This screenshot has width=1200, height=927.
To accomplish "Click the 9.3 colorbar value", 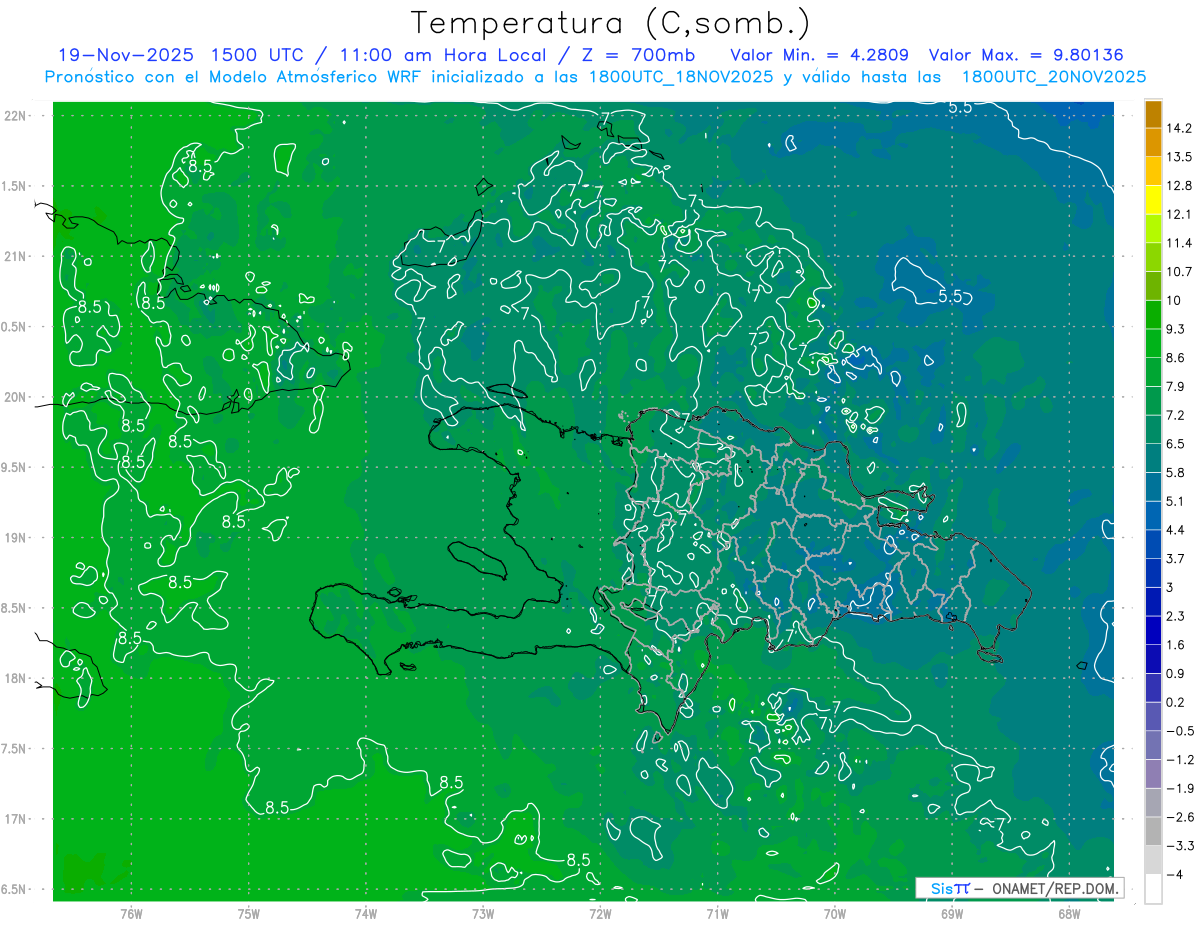I will [1175, 329].
